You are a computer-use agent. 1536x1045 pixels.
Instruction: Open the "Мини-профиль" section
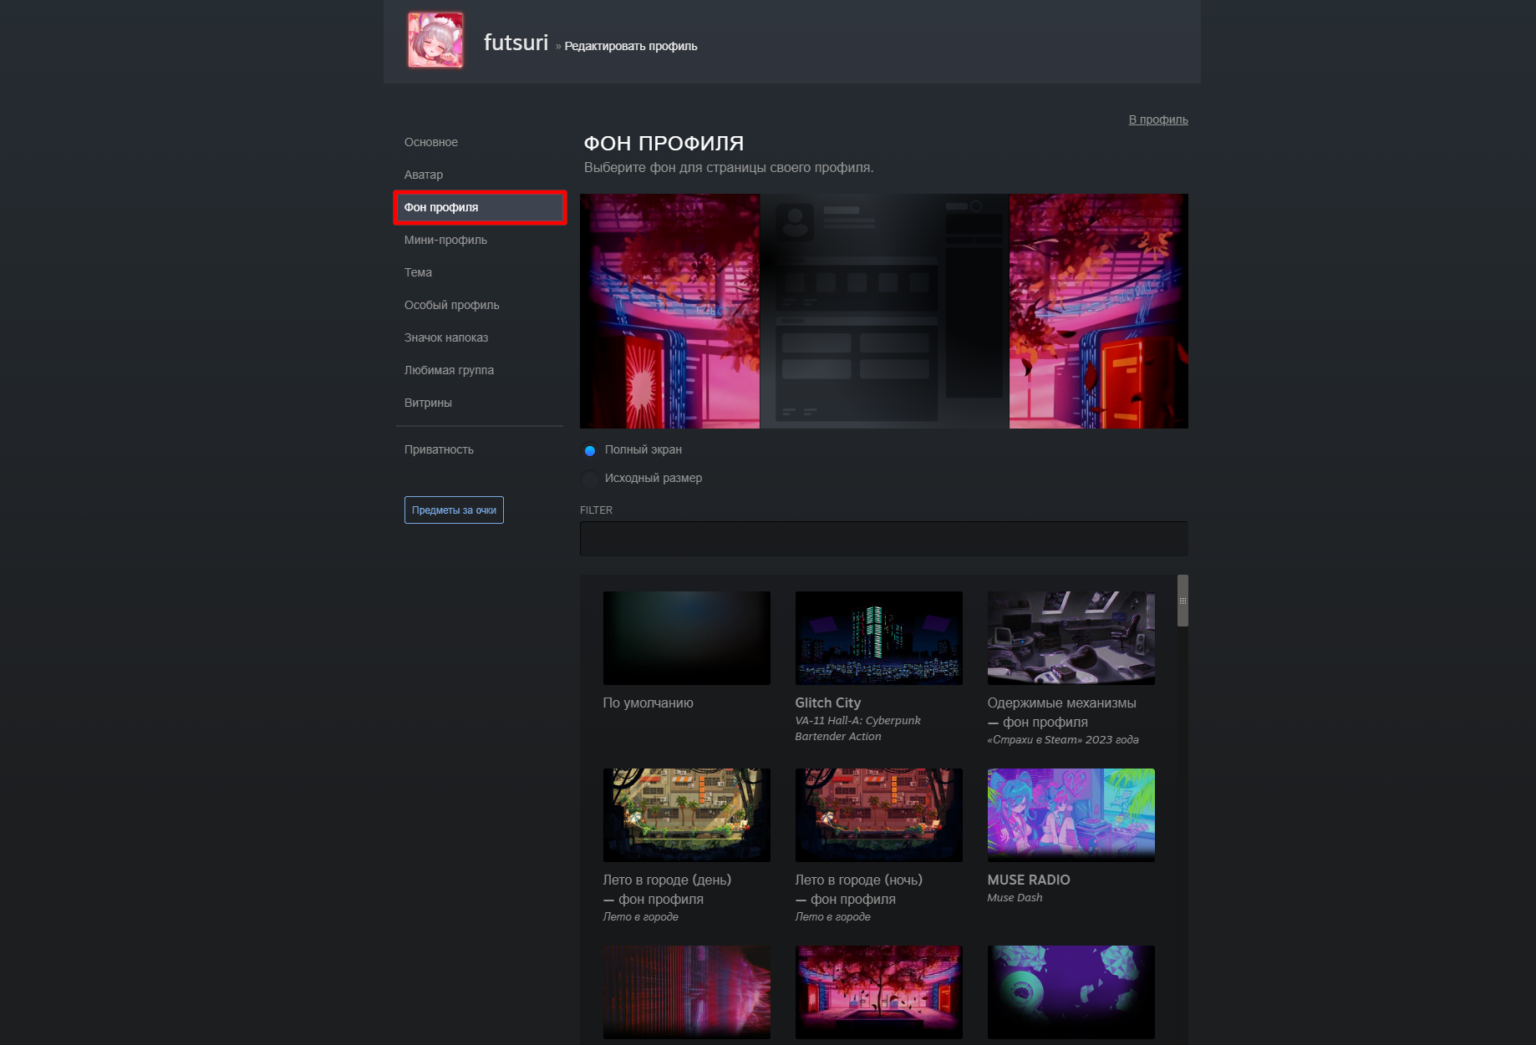pos(446,239)
